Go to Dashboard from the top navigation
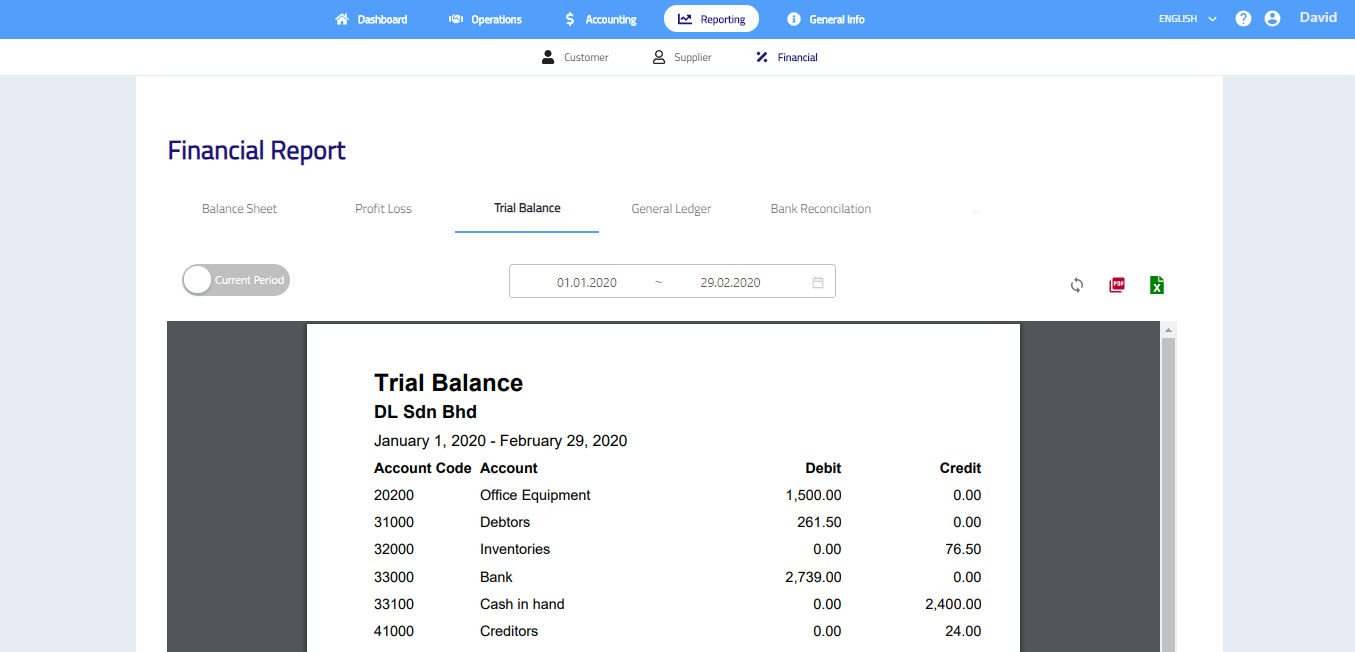The width and height of the screenshot is (1355, 652). [x=371, y=19]
